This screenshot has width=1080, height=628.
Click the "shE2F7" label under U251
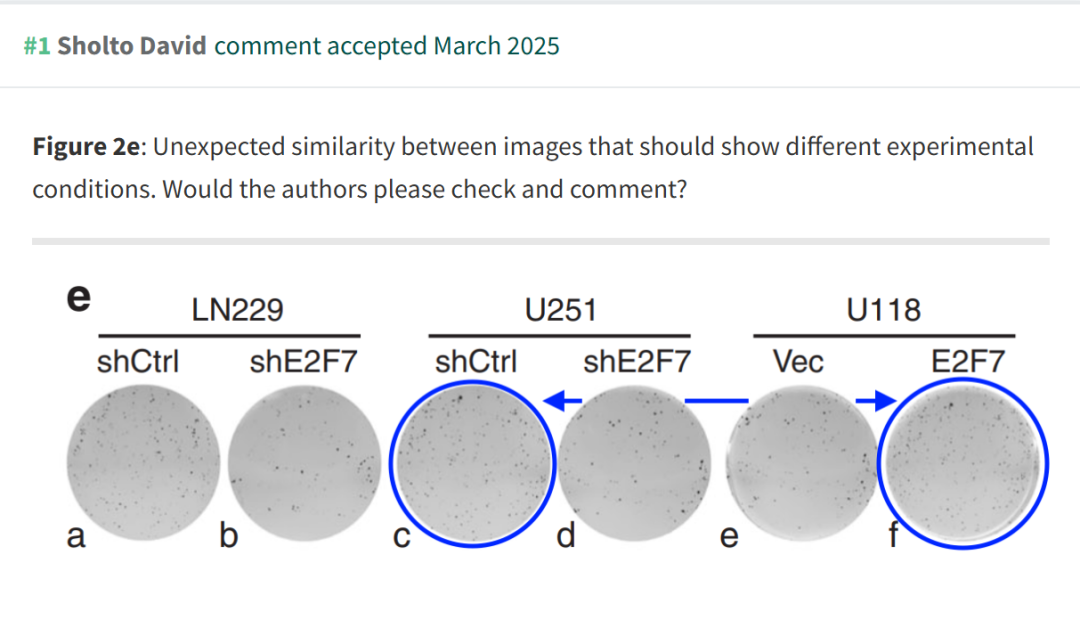coord(637,362)
